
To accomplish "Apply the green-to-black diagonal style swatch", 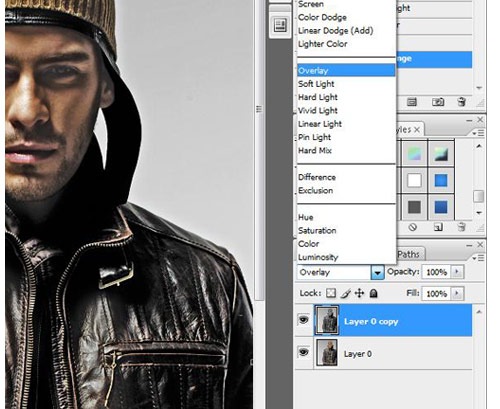I will tap(441, 154).
